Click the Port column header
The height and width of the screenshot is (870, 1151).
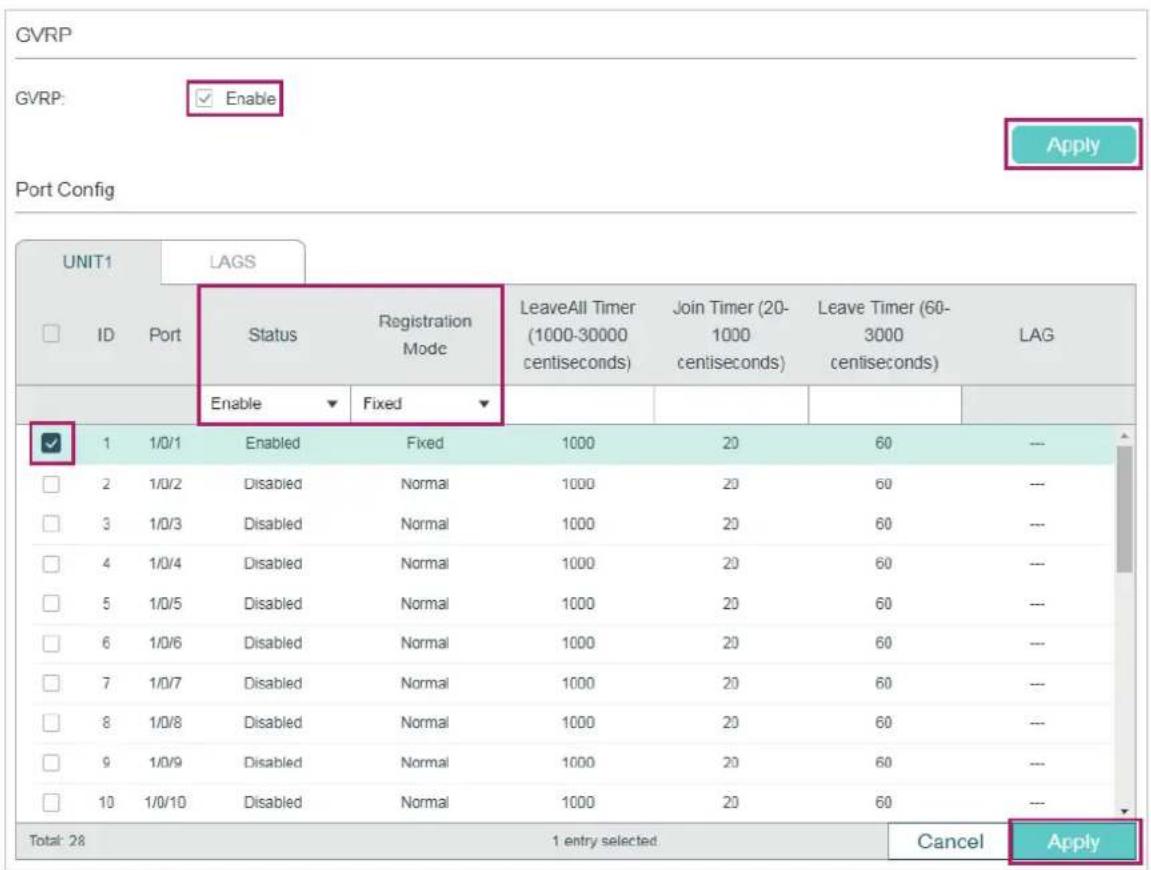point(164,335)
